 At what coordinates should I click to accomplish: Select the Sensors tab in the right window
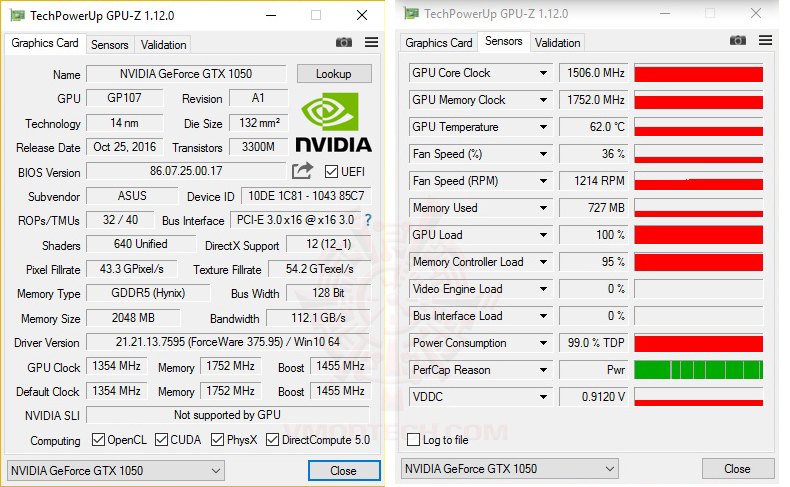(503, 41)
